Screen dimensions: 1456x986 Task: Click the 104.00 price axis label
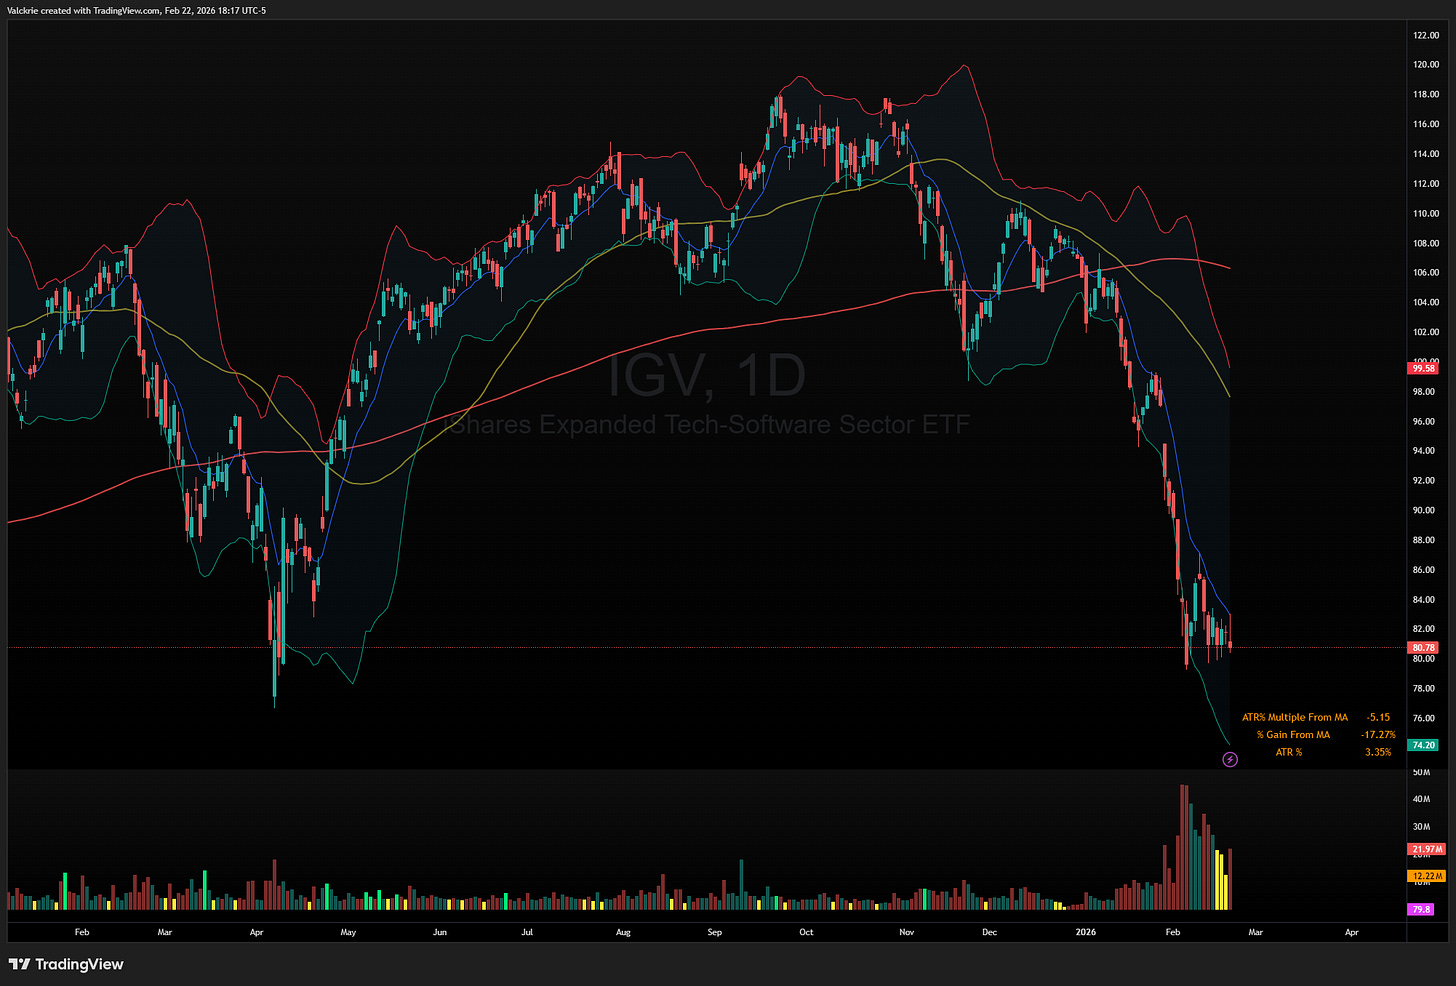(1426, 302)
